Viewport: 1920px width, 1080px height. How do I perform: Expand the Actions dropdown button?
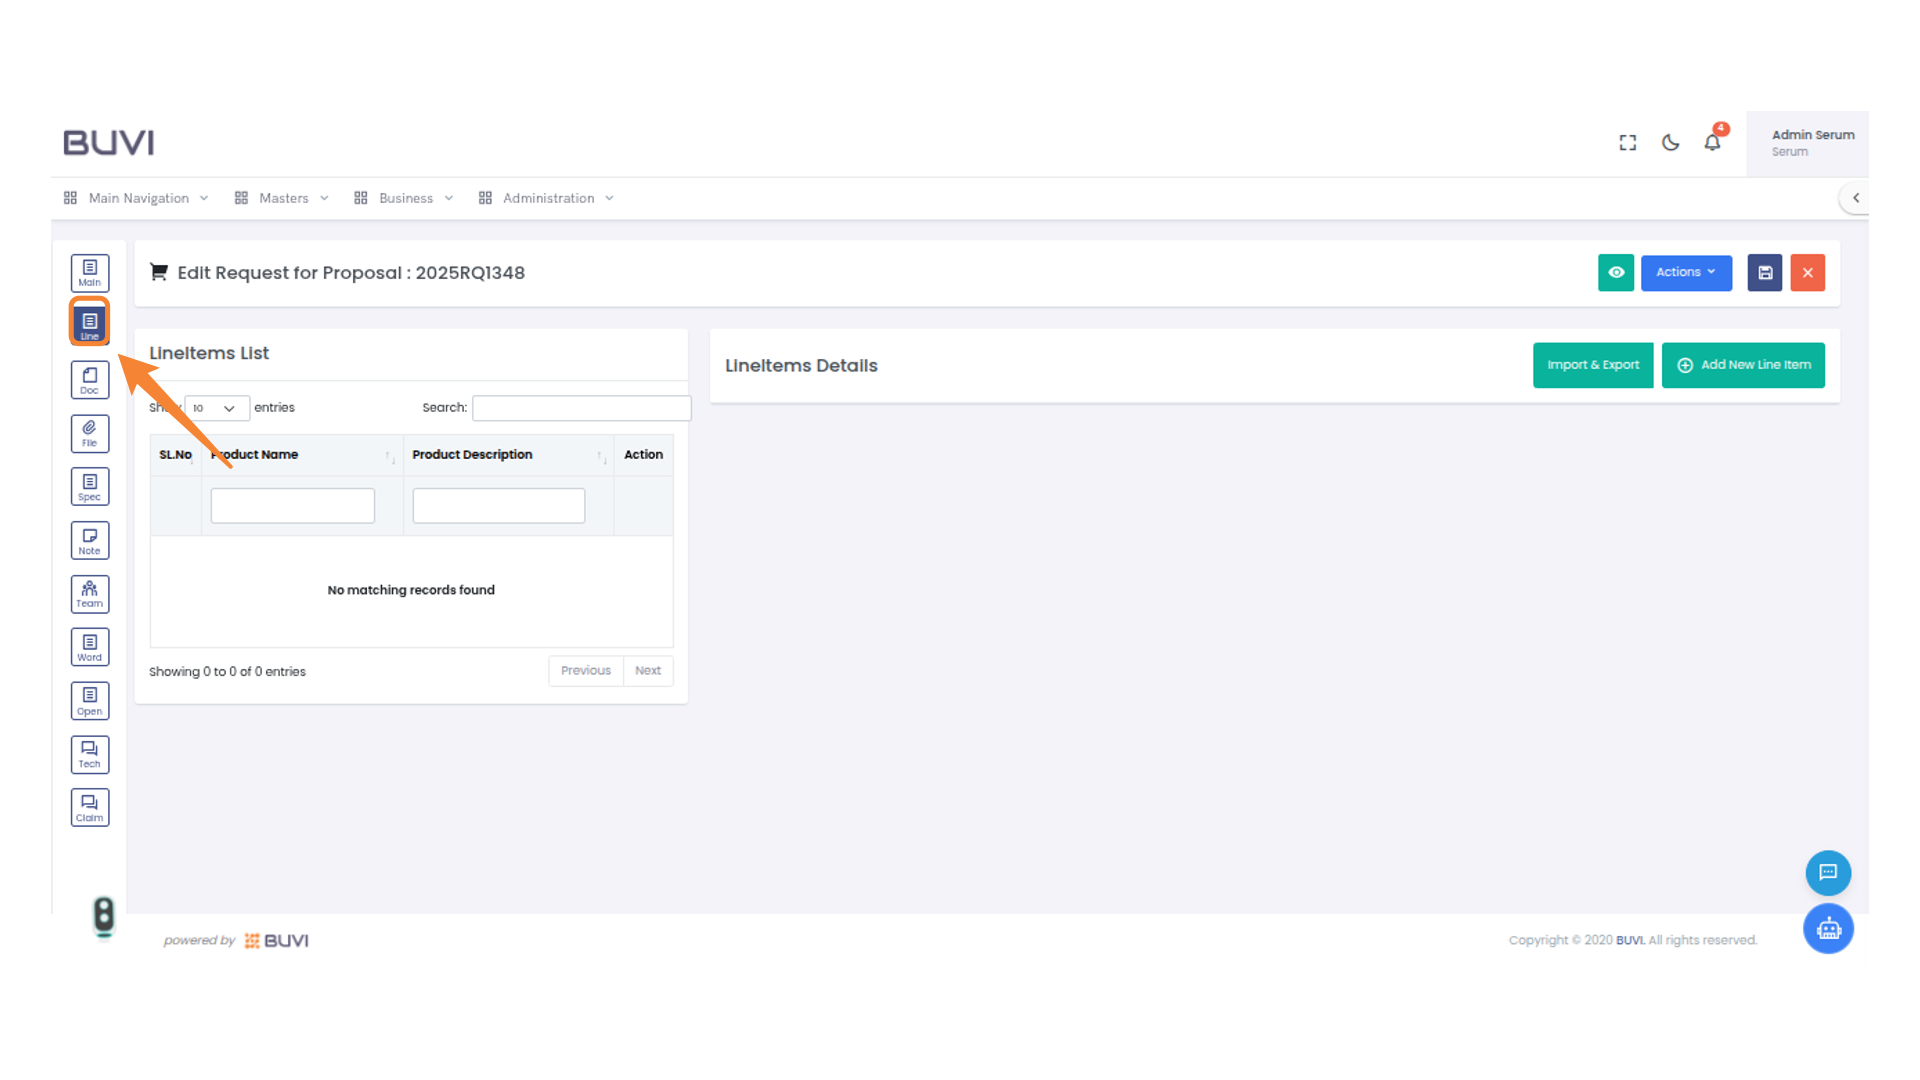tap(1685, 273)
